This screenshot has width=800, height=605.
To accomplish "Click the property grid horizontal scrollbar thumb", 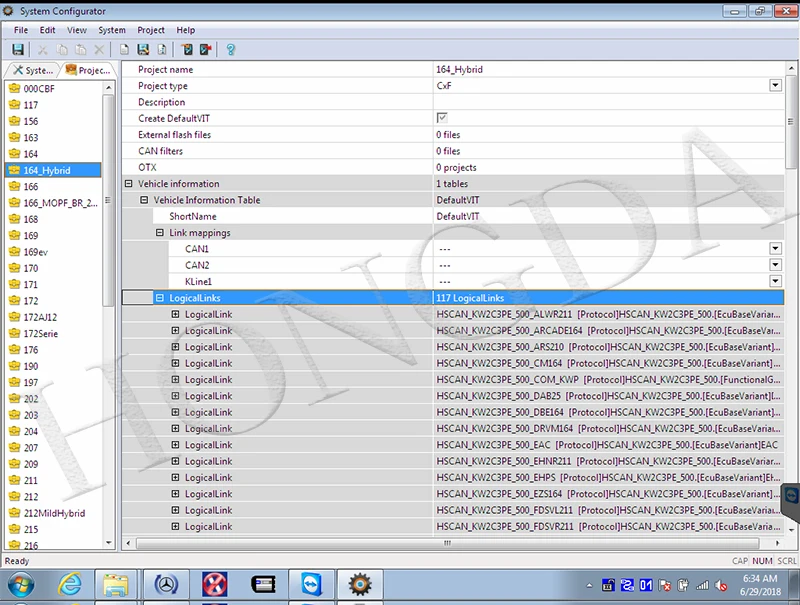I will point(447,543).
